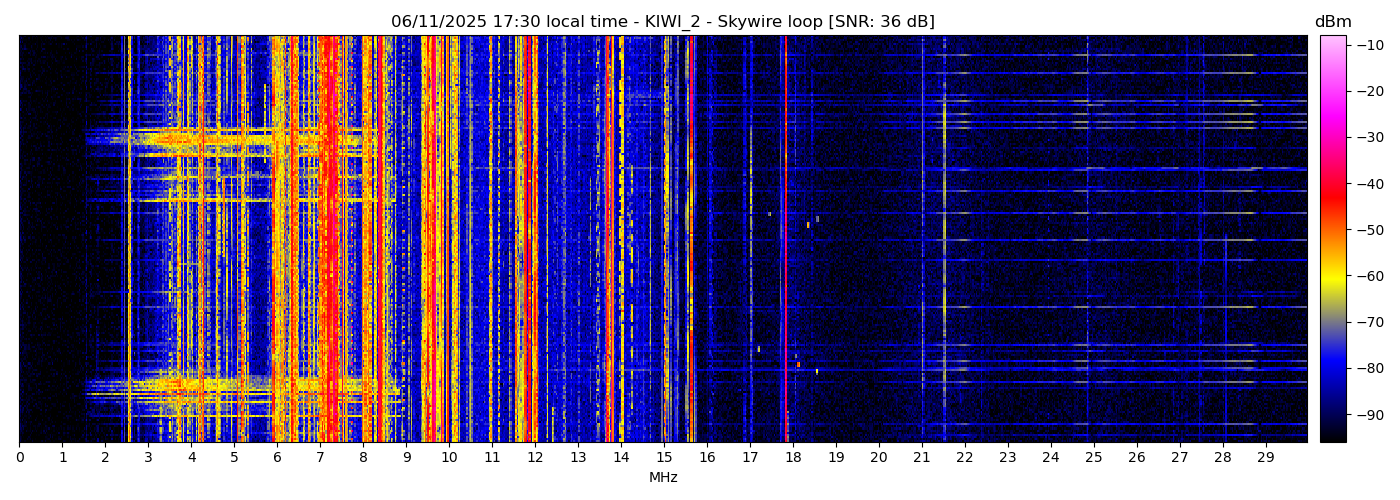Click the MHz x-axis label
1400x500 pixels.
coord(663,478)
